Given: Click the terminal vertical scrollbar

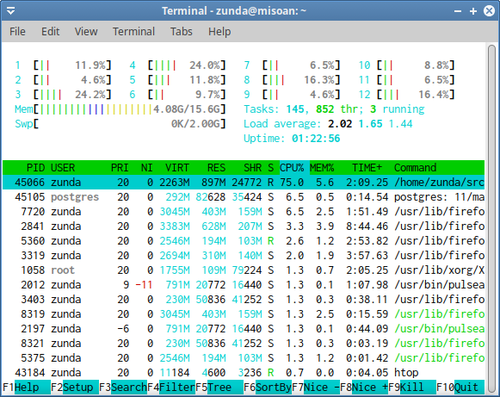Looking at the screenshot, I should 492,219.
